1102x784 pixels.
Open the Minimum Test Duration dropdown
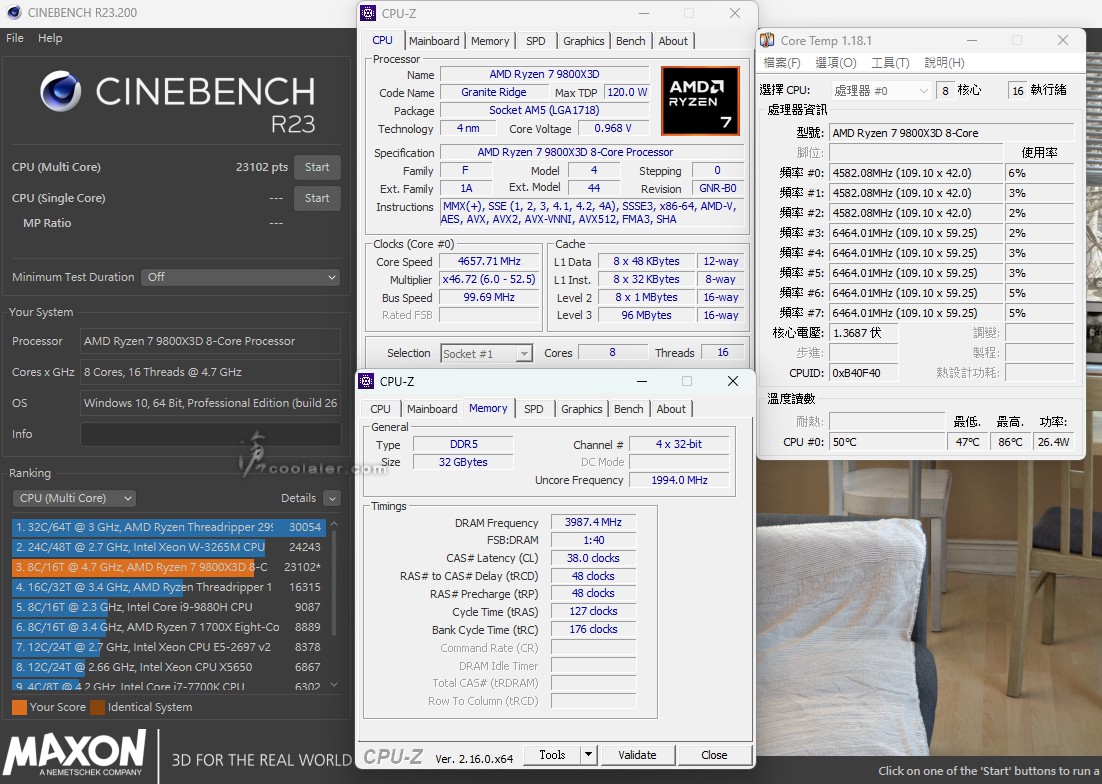pyautogui.click(x=240, y=277)
